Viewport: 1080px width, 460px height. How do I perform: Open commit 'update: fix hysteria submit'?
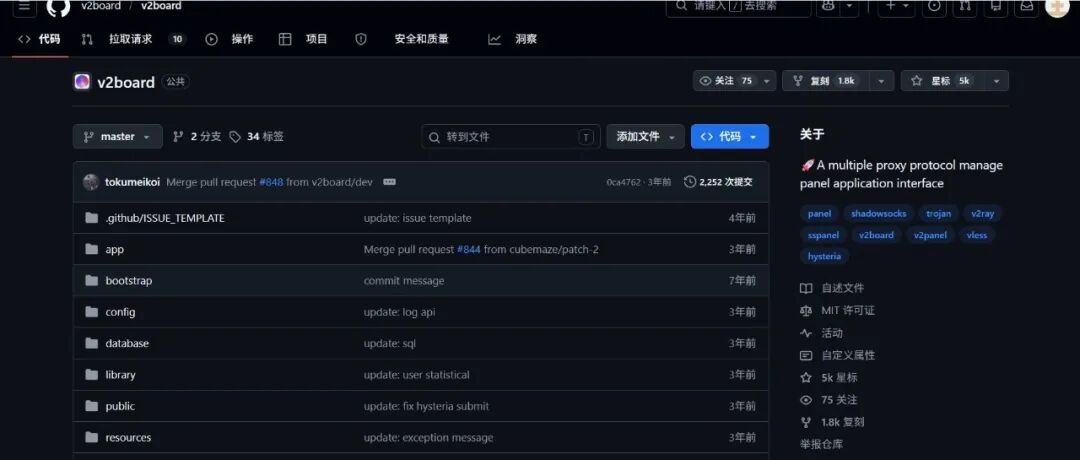click(426, 406)
